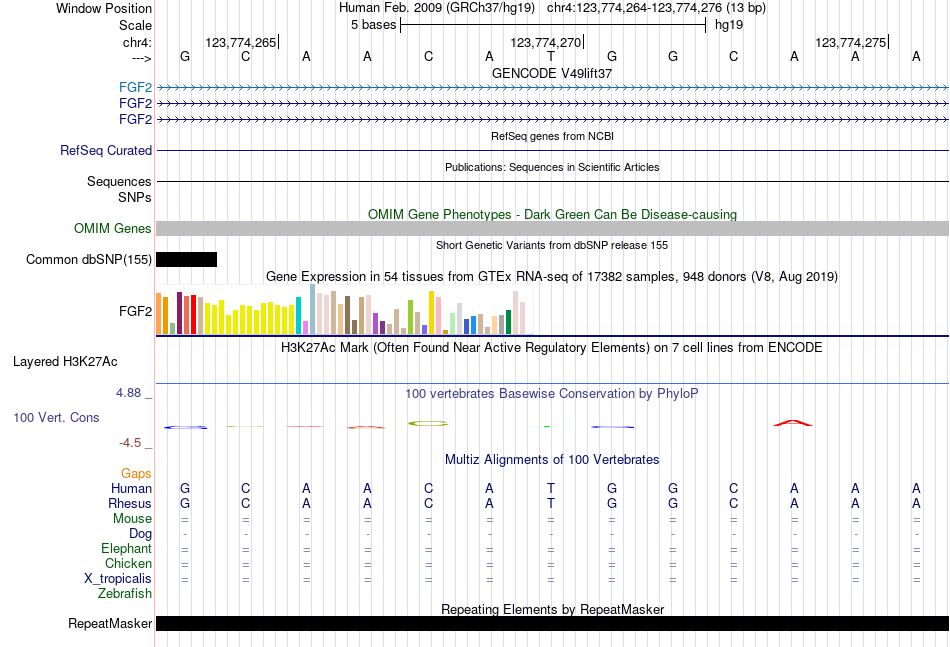Click Short Genetic Variants from dbSNP title

(x=552, y=245)
